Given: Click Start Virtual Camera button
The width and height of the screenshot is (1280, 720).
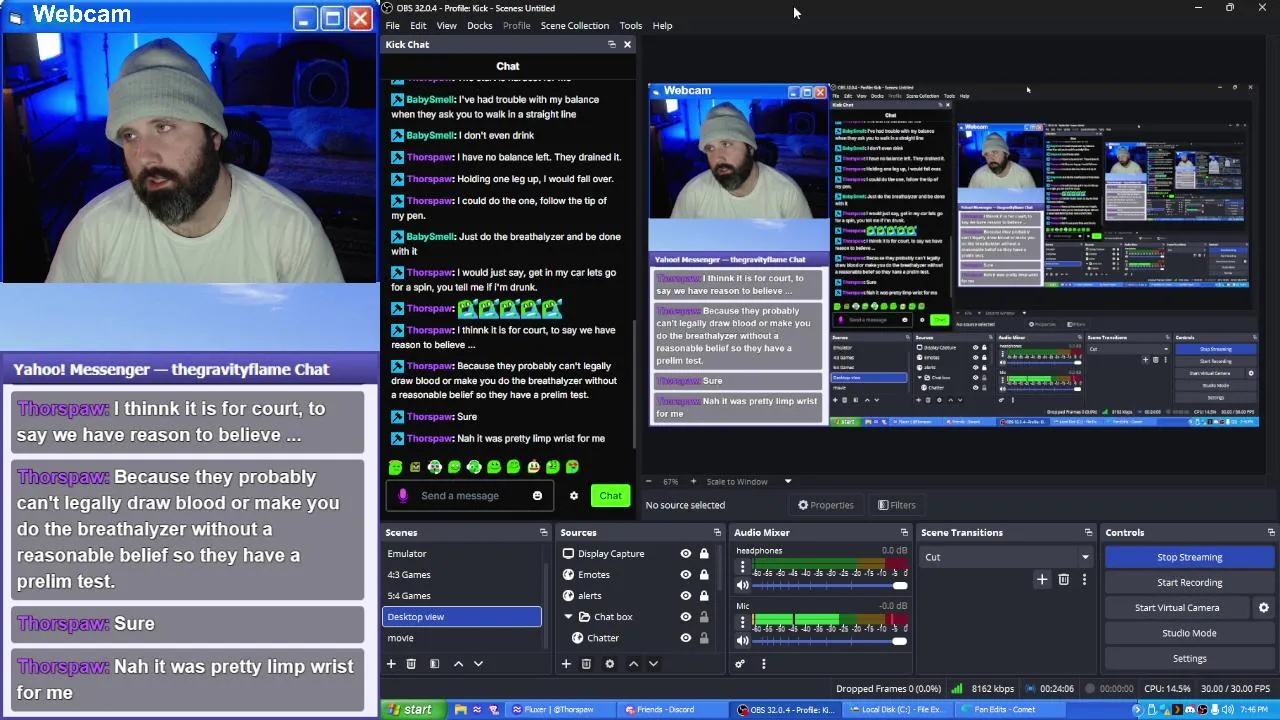Looking at the screenshot, I should pyautogui.click(x=1177, y=608).
